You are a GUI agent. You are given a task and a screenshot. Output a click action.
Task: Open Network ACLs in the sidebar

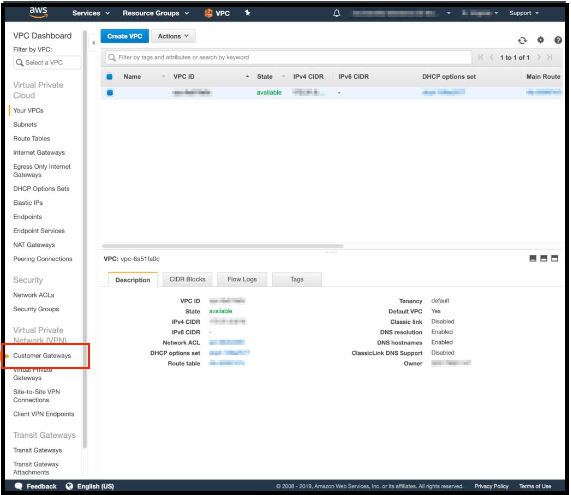coord(34,295)
